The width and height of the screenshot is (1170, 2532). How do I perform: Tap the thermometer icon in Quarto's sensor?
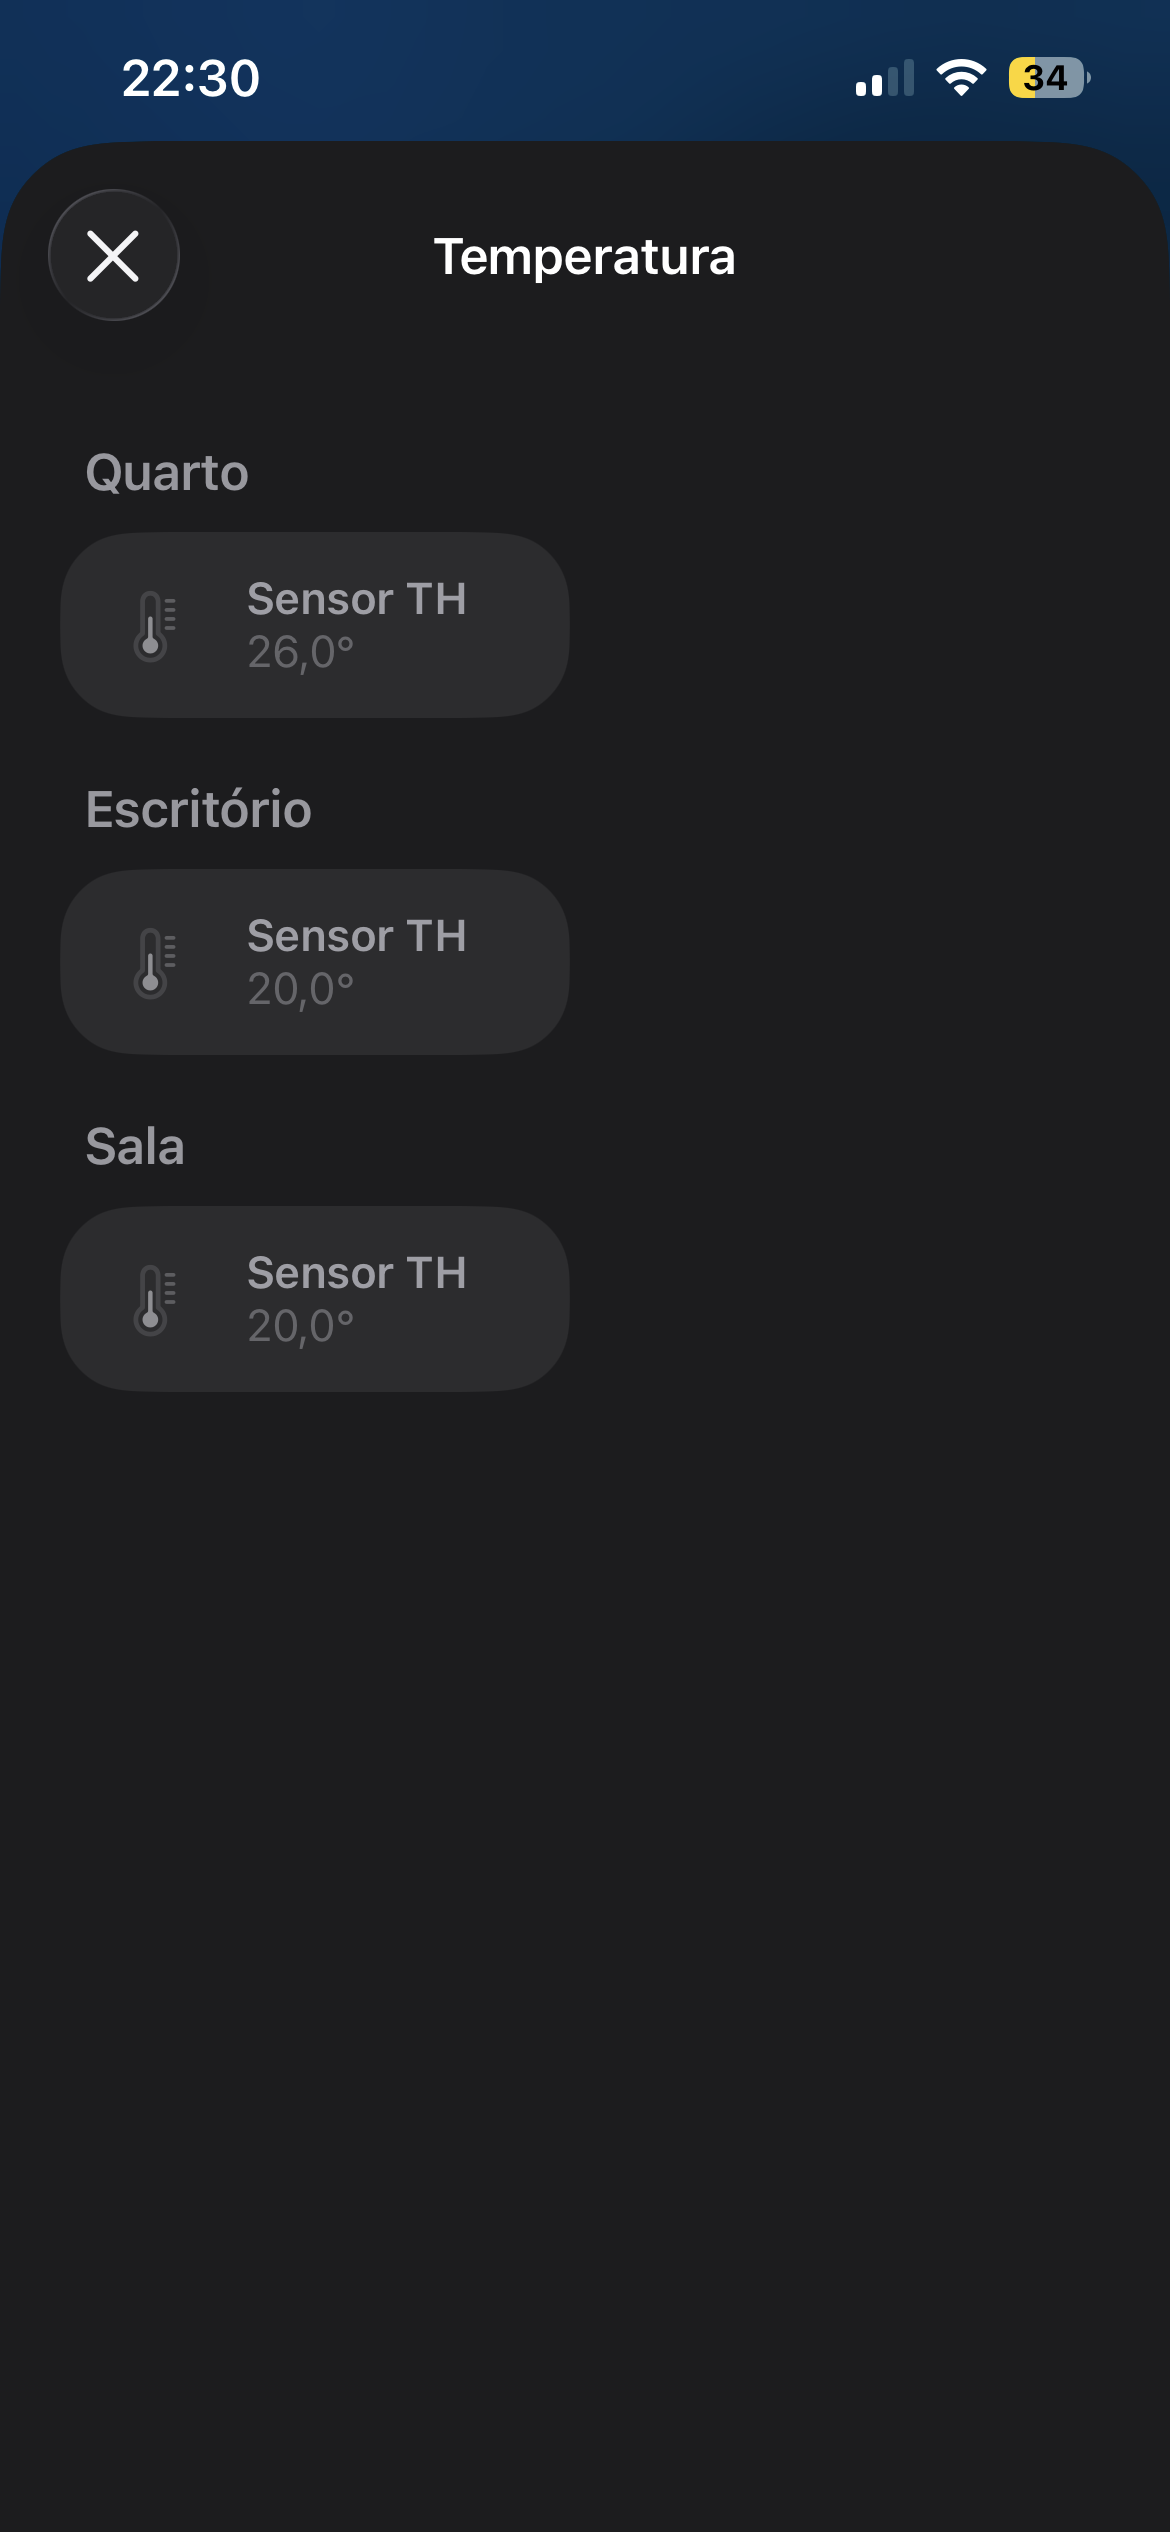click(x=153, y=626)
